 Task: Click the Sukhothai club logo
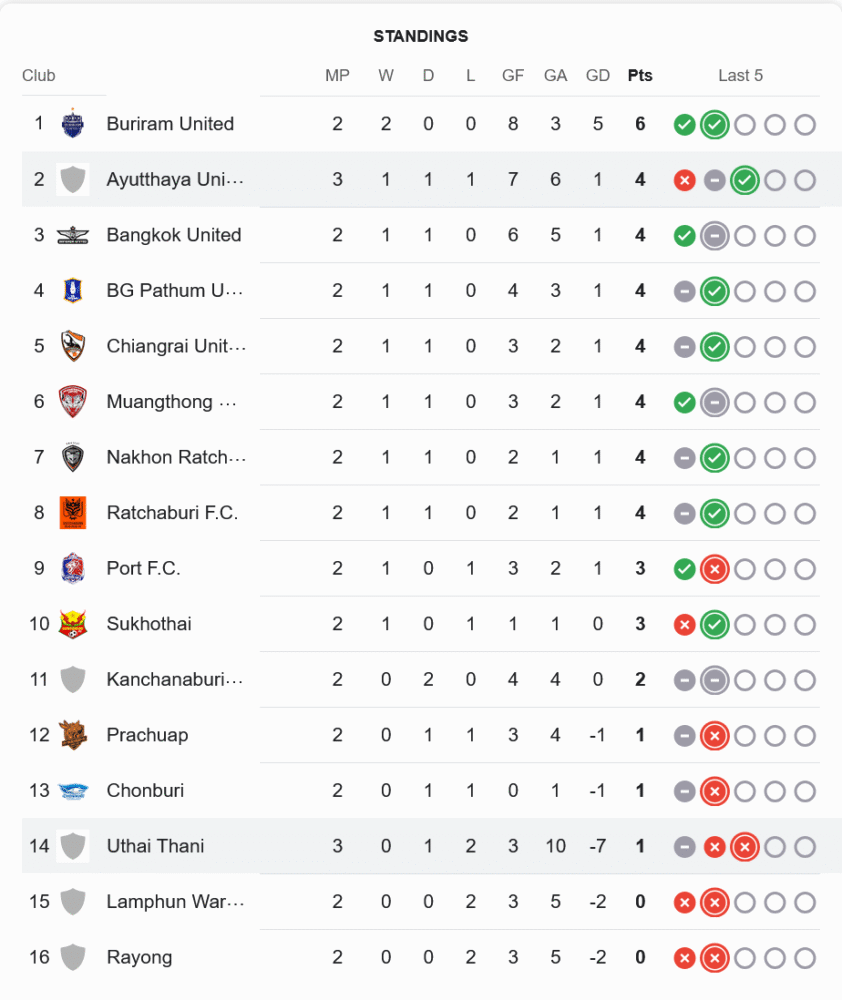pos(72,624)
